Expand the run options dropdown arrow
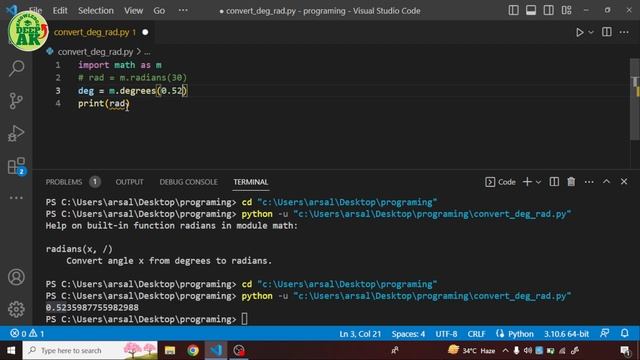This screenshot has width=640, height=360. tap(591, 32)
